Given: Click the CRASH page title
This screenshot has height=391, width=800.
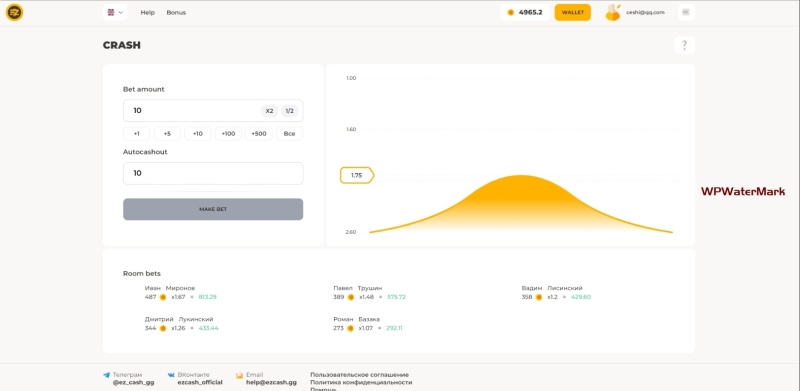Looking at the screenshot, I should (122, 45).
